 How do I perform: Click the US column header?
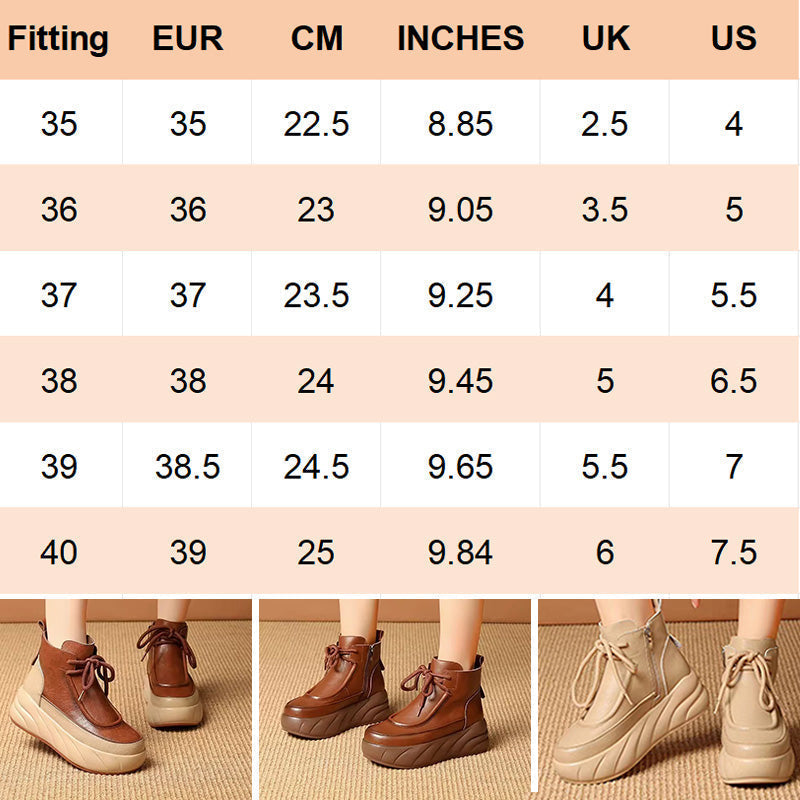734,39
